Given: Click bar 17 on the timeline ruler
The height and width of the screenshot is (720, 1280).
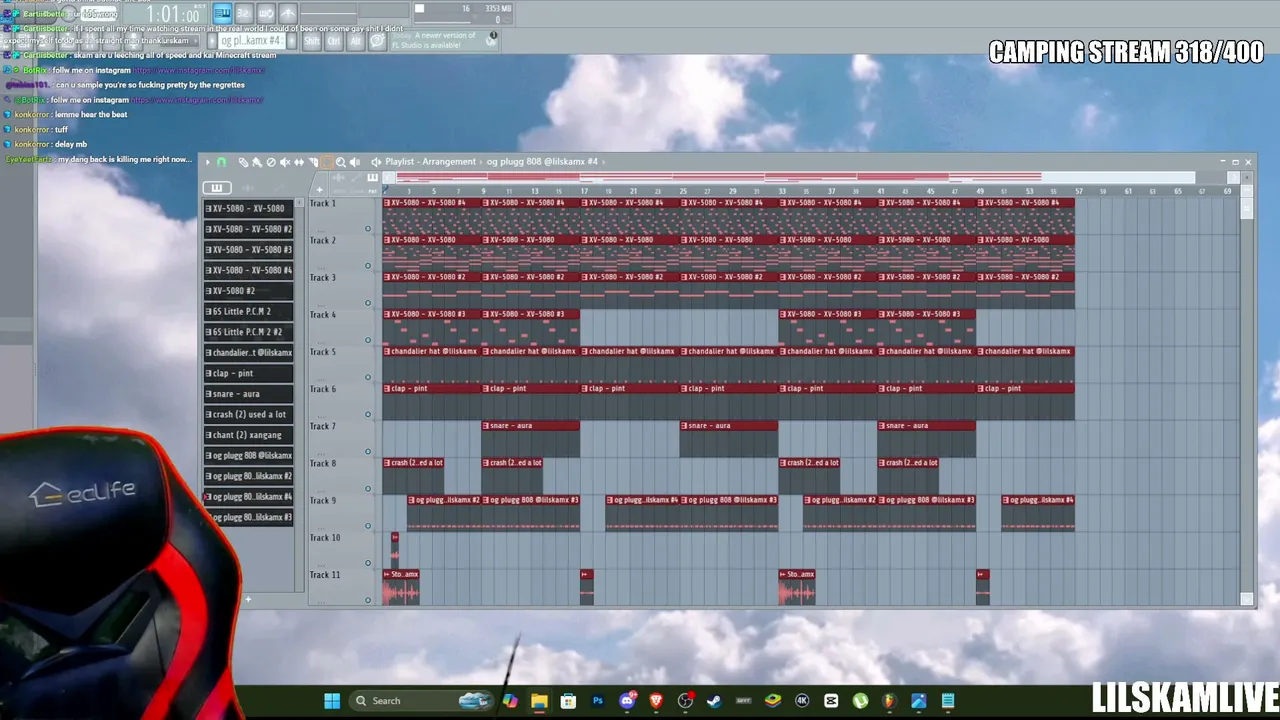Looking at the screenshot, I should click(x=584, y=191).
